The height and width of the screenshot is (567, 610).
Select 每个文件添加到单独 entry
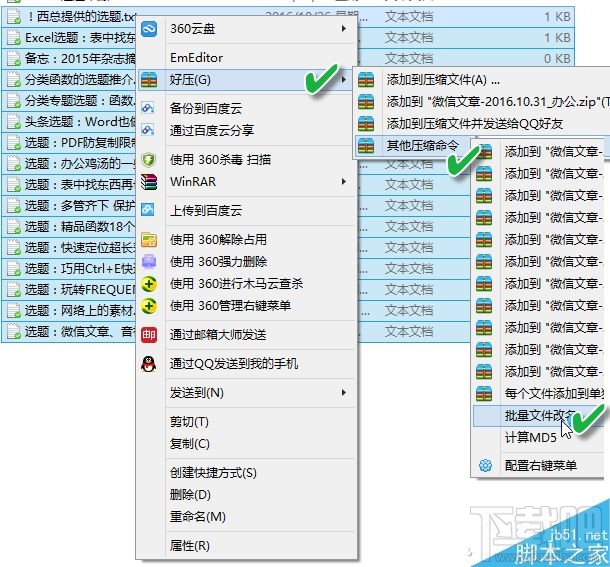tap(554, 394)
